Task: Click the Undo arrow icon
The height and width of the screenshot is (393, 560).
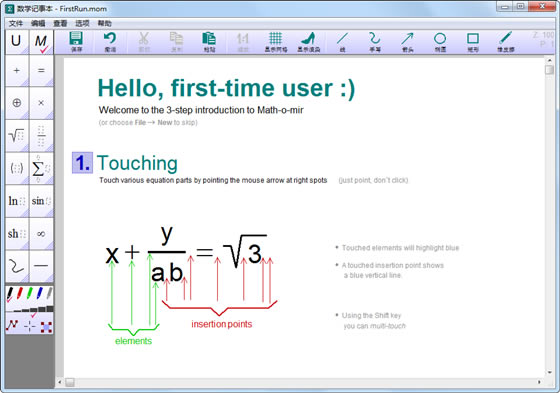Action: tap(110, 41)
